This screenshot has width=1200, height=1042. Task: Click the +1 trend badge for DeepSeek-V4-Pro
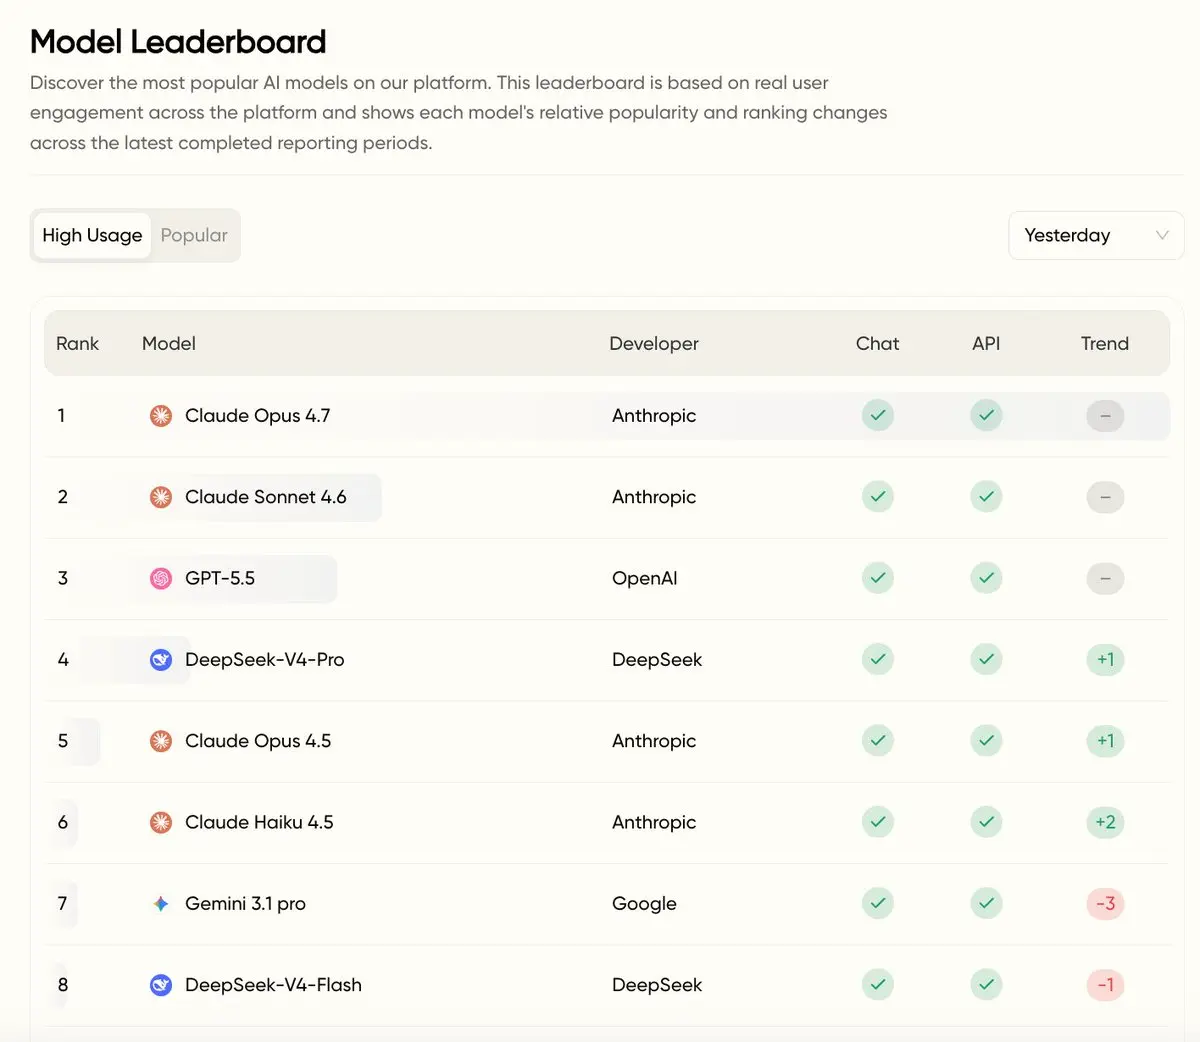click(1105, 659)
